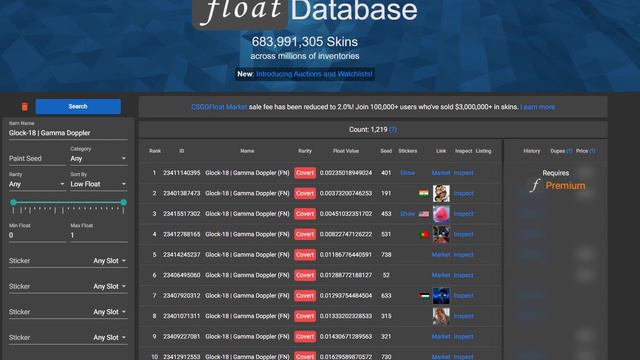Click the help icon next to Count

393,130
